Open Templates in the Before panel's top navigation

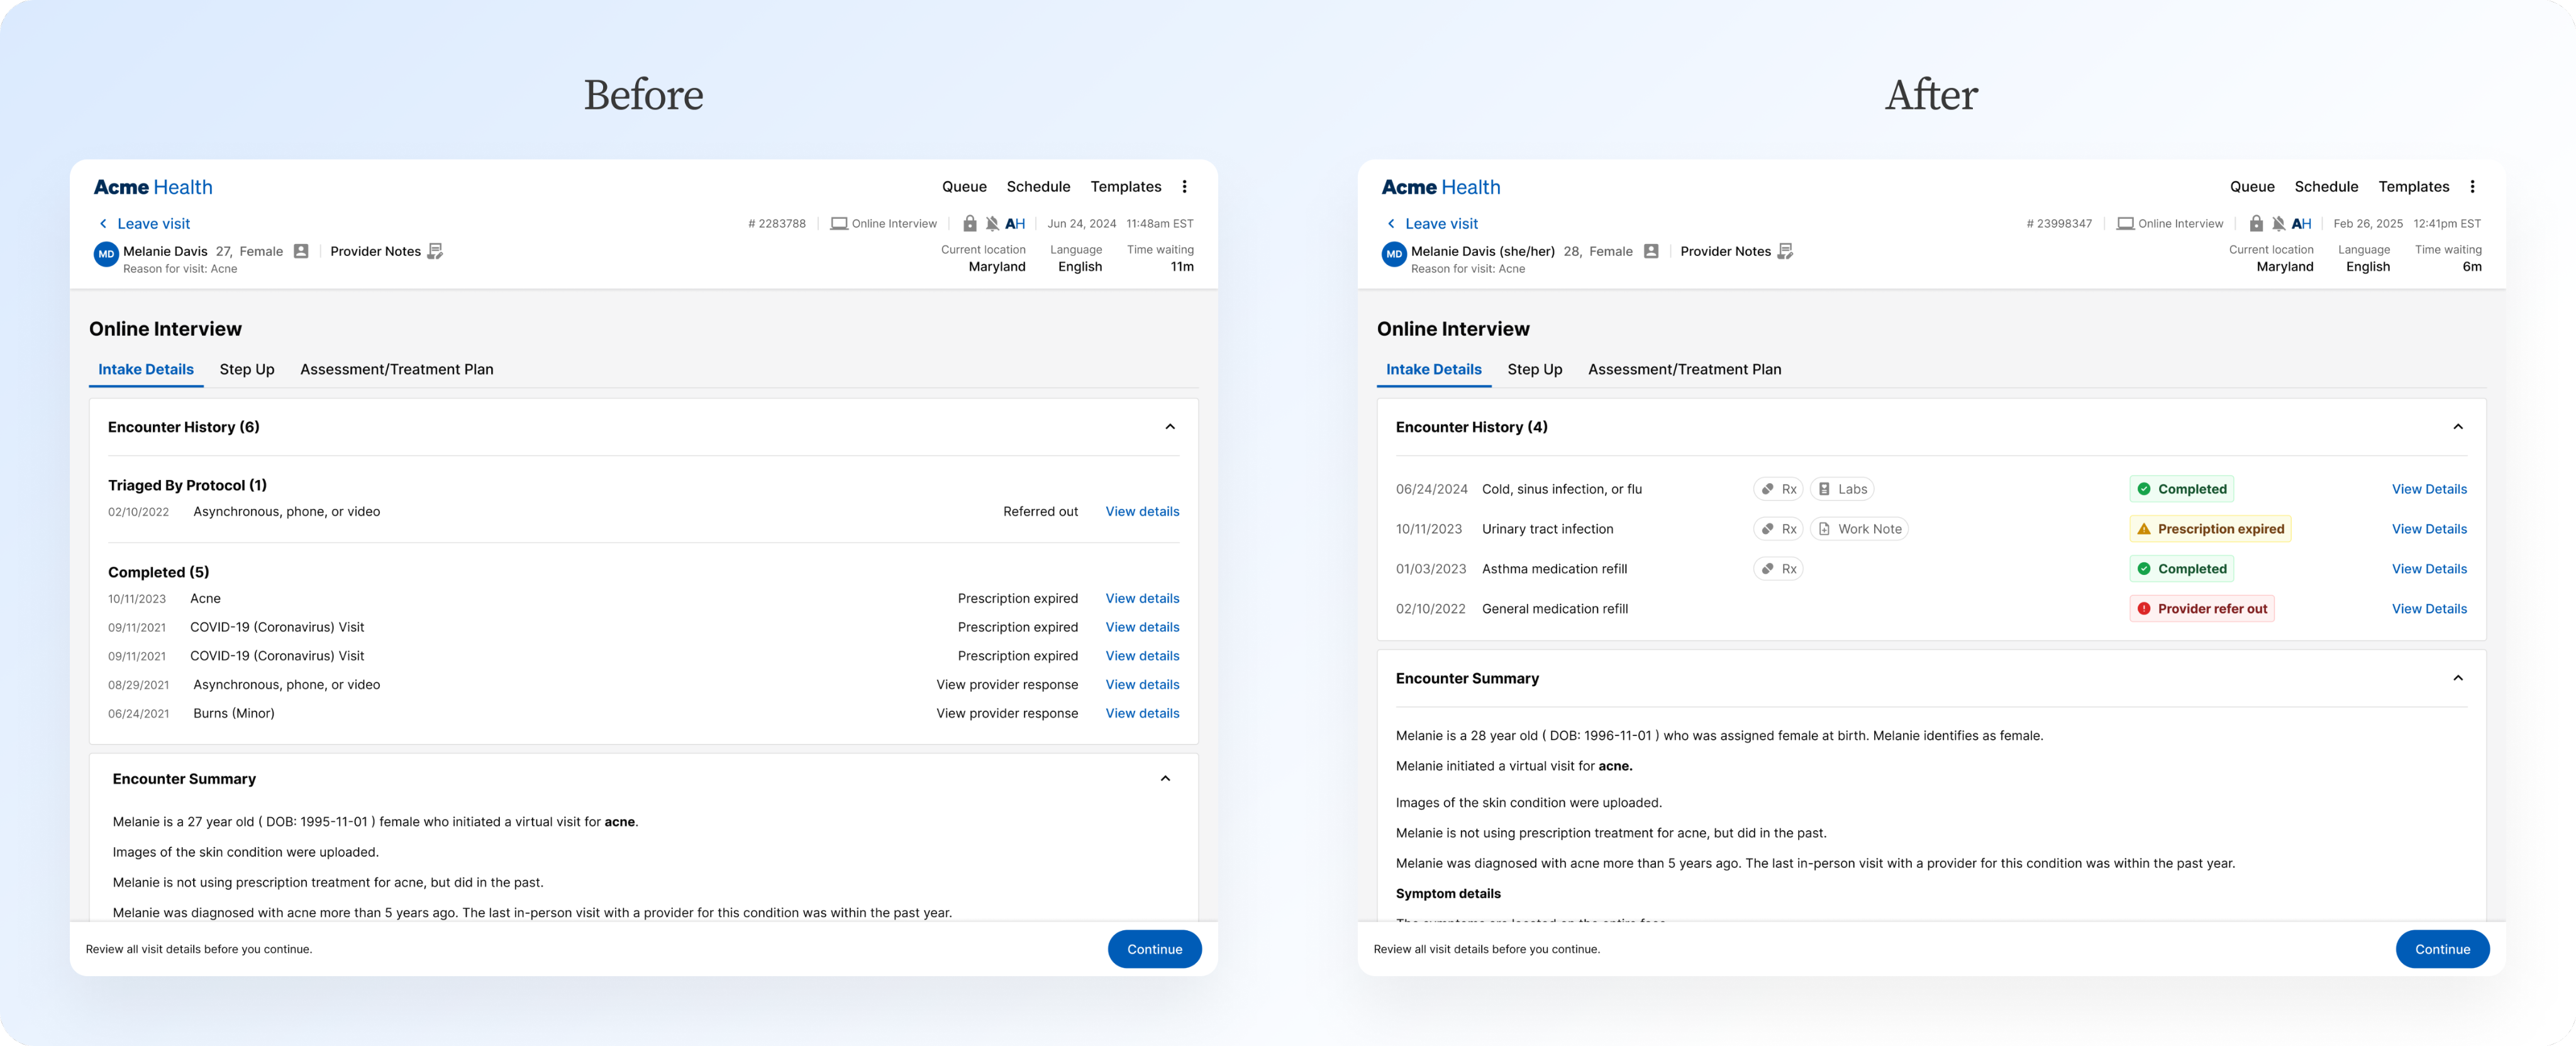(1125, 187)
